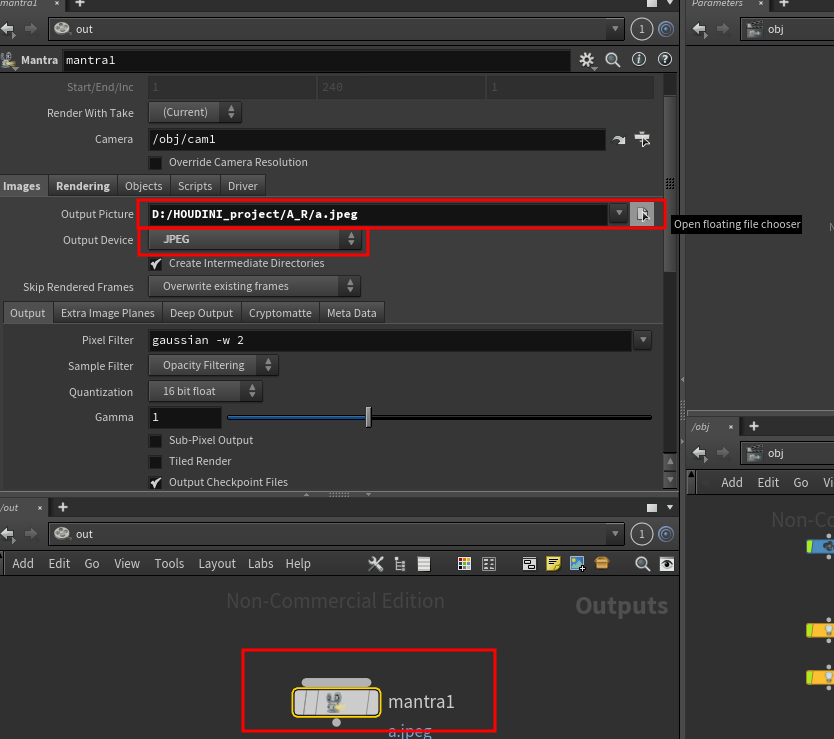
Task: Switch to the Rendering tab
Action: point(83,186)
